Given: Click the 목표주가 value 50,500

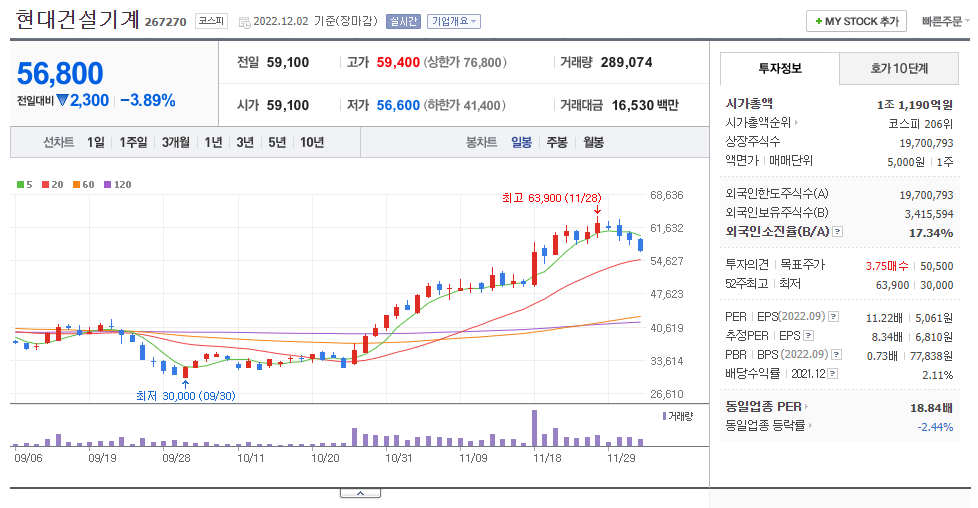Looking at the screenshot, I should (x=937, y=266).
